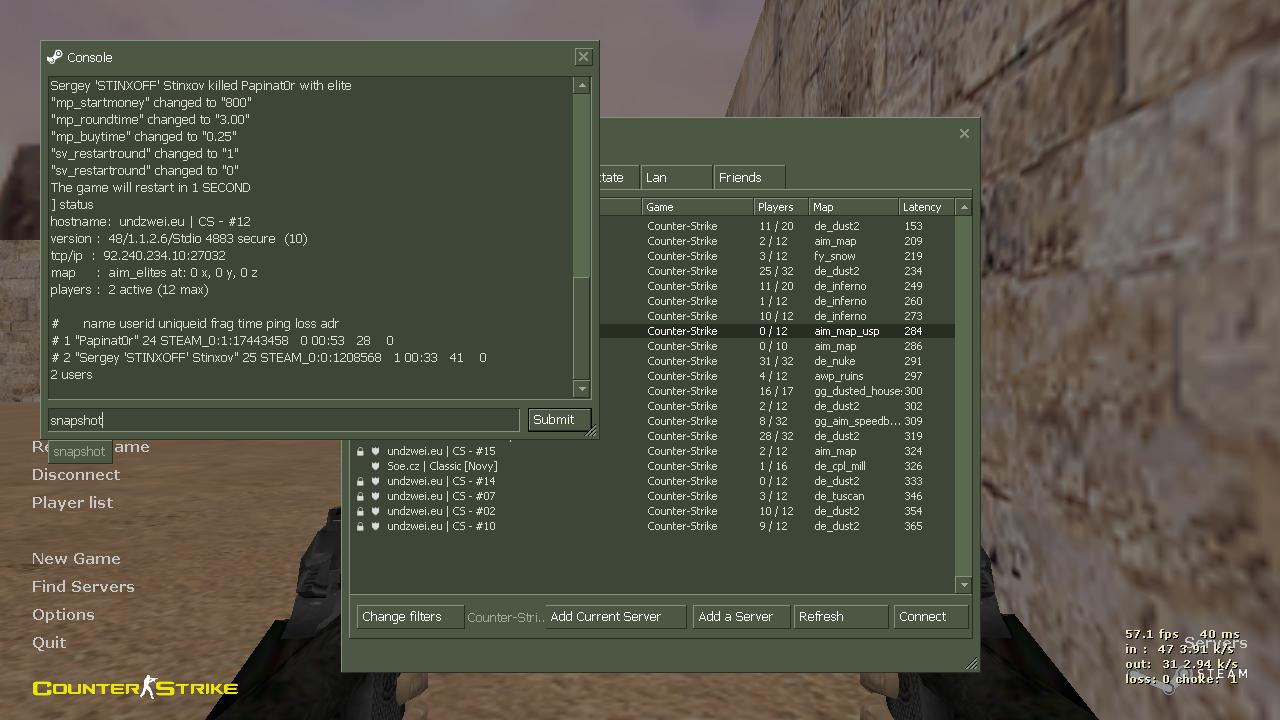Click the lock icon beside undzwei.eu CS - #14

(360, 481)
